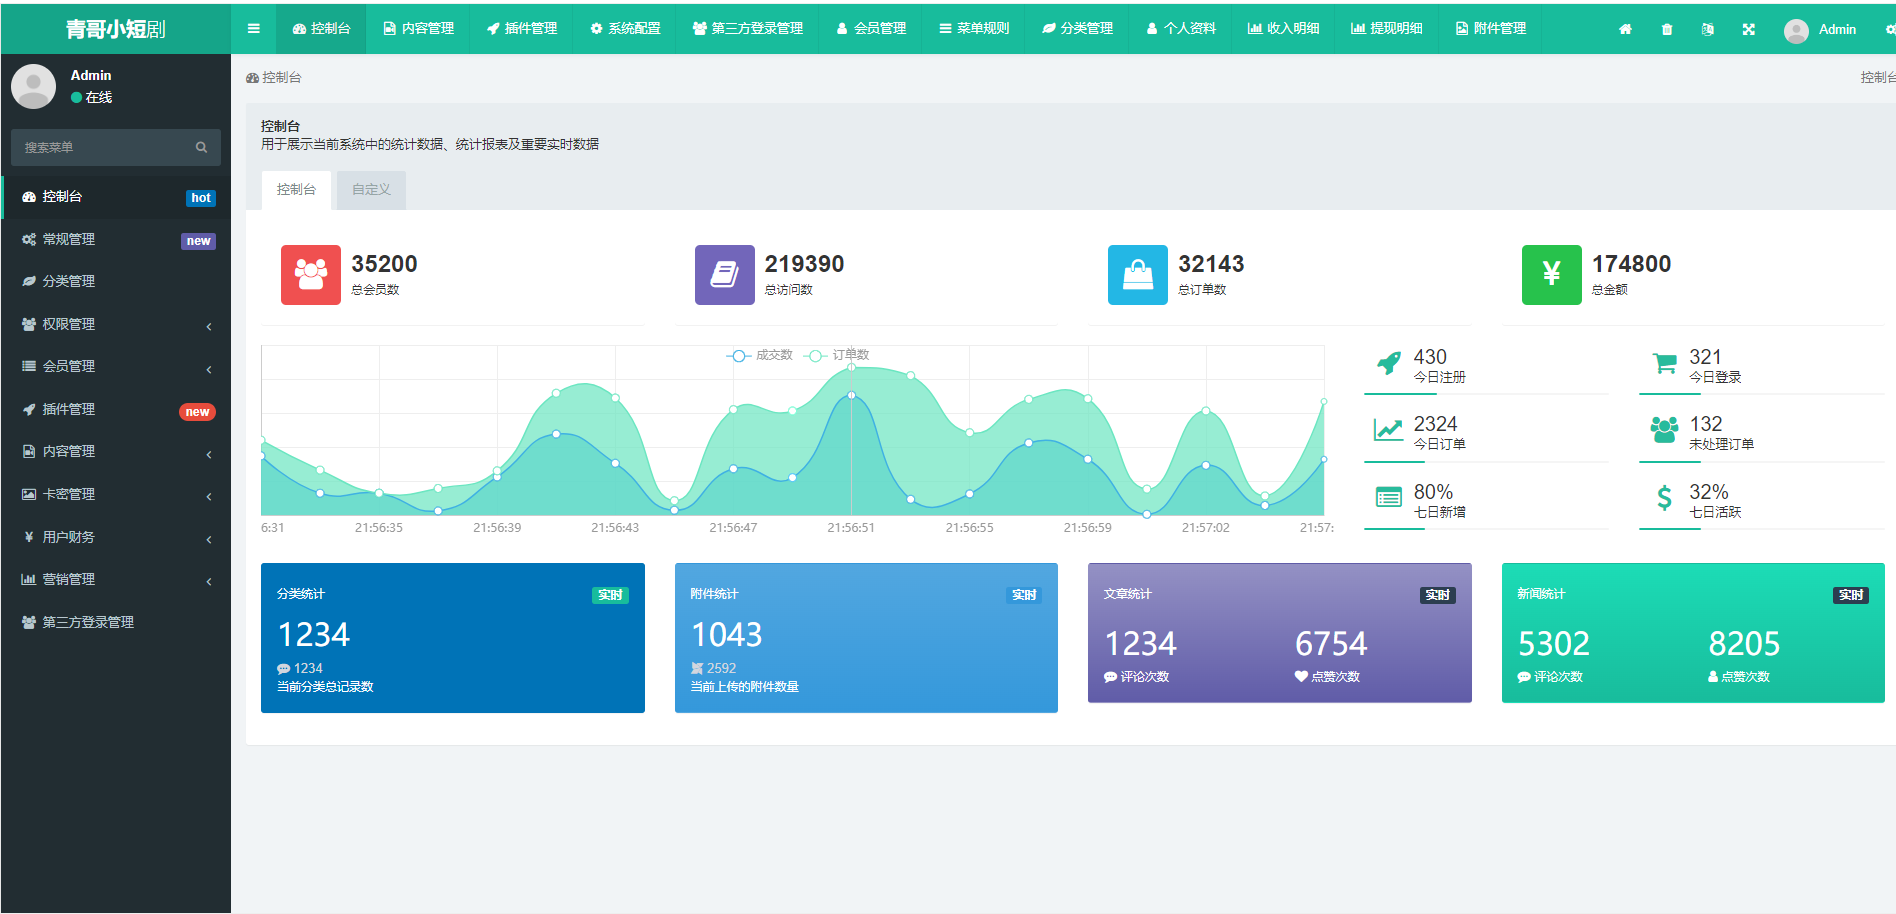The width and height of the screenshot is (1896, 914).
Task: Expand the 权限管理 sidebar menu
Action: tap(116, 324)
